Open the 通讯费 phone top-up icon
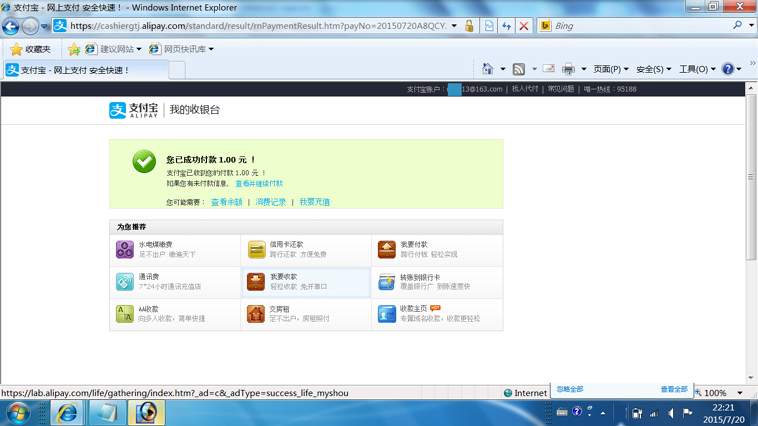Screen dimensions: 758x426 click(x=125, y=282)
